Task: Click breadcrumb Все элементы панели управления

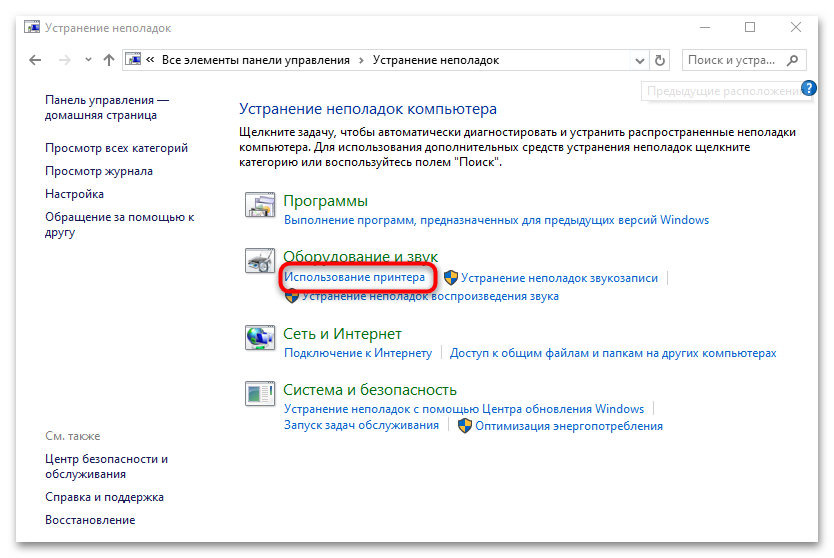Action: pos(255,60)
